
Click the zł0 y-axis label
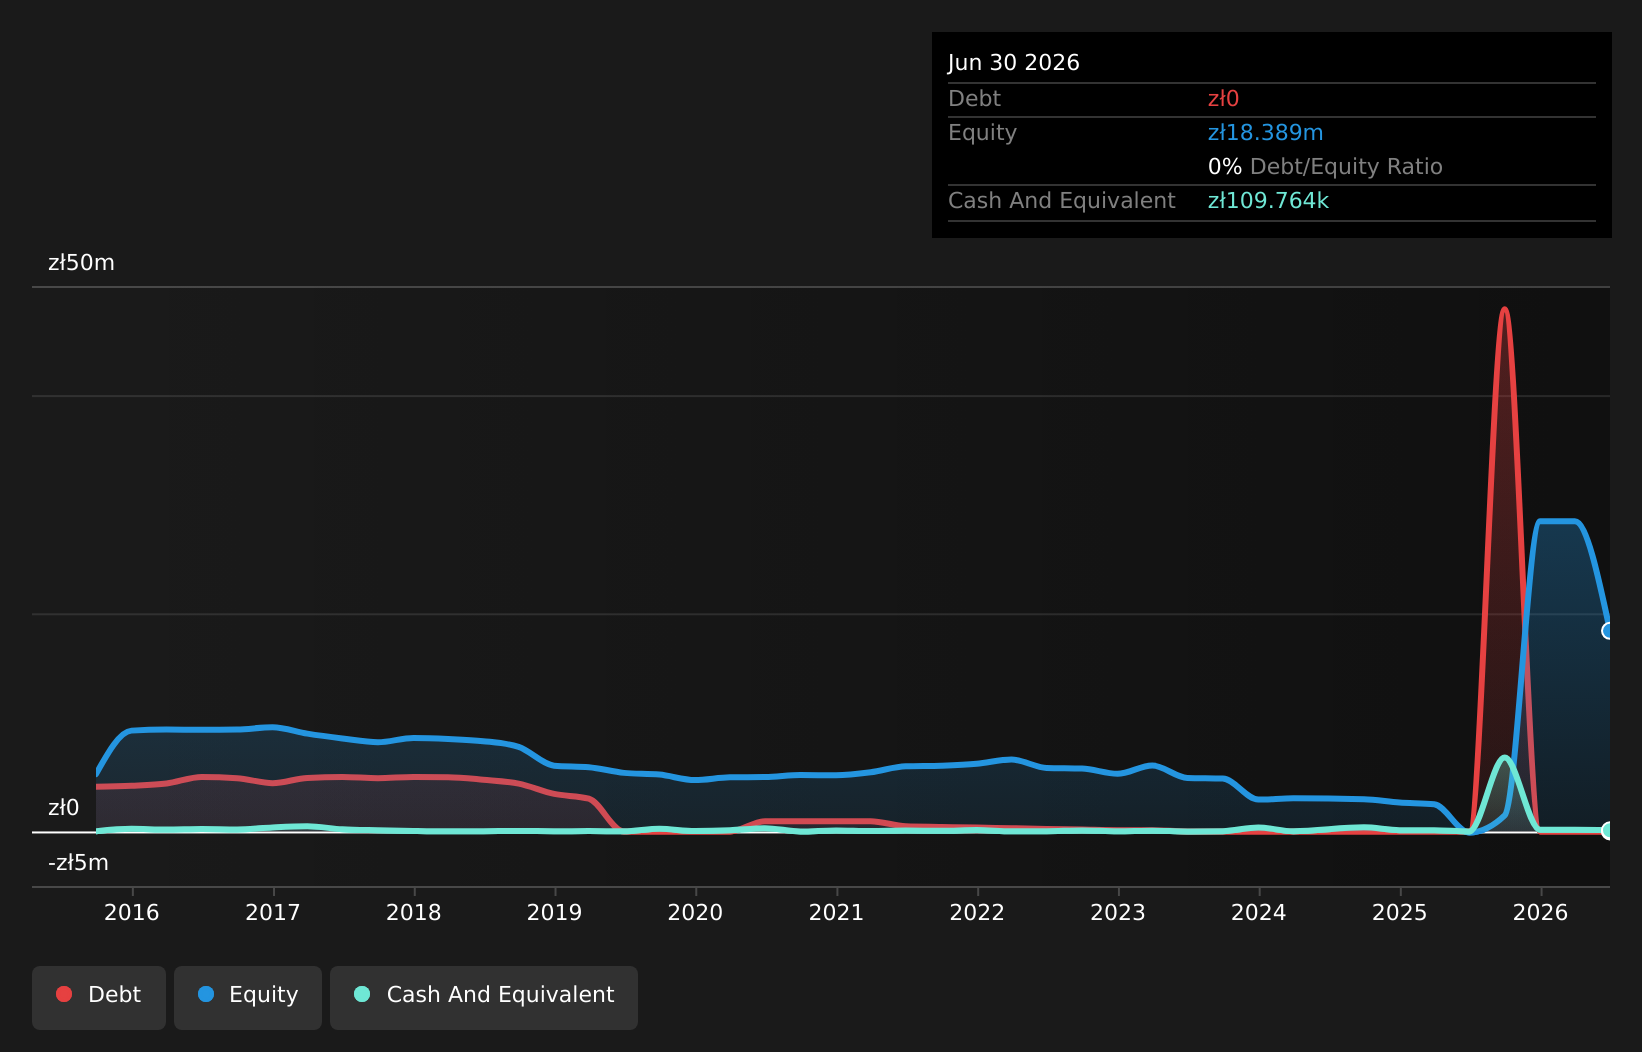pos(63,808)
